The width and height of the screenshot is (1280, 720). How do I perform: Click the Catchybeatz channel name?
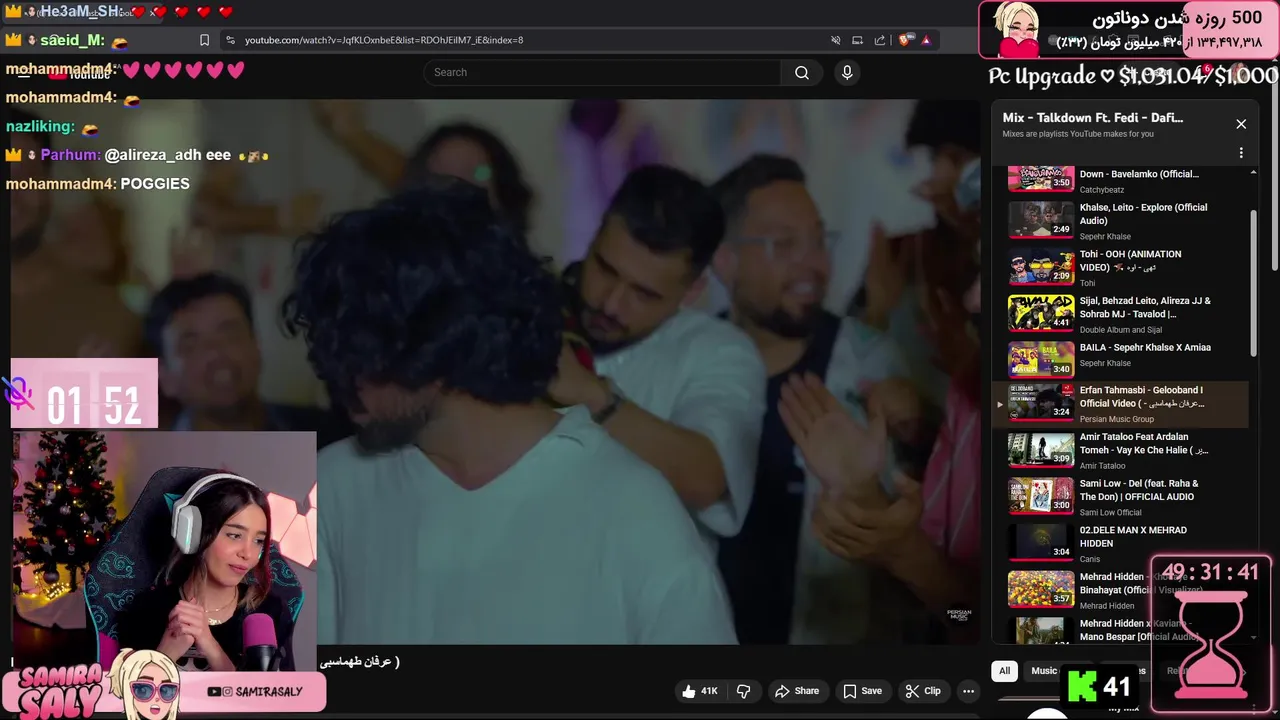pyautogui.click(x=1102, y=190)
